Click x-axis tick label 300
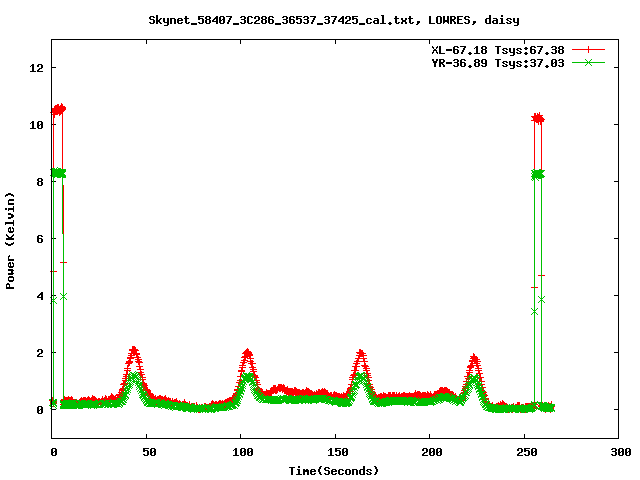Screen dimensions: 640x480 (621, 452)
